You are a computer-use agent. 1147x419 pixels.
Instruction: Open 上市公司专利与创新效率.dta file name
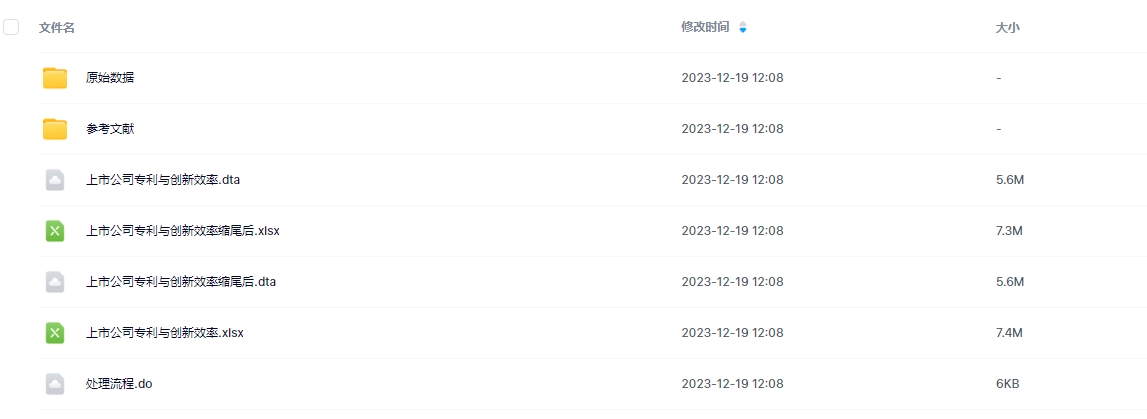pyautogui.click(x=163, y=180)
